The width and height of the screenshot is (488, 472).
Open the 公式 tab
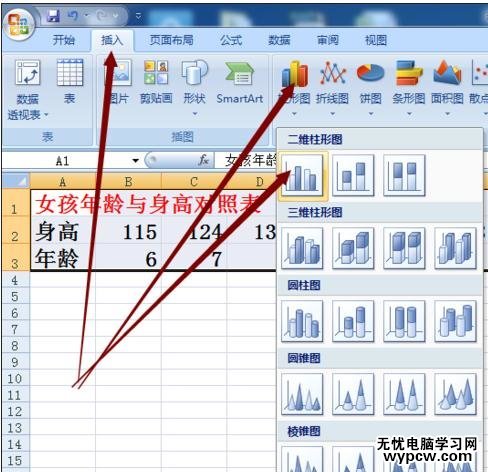pos(231,40)
